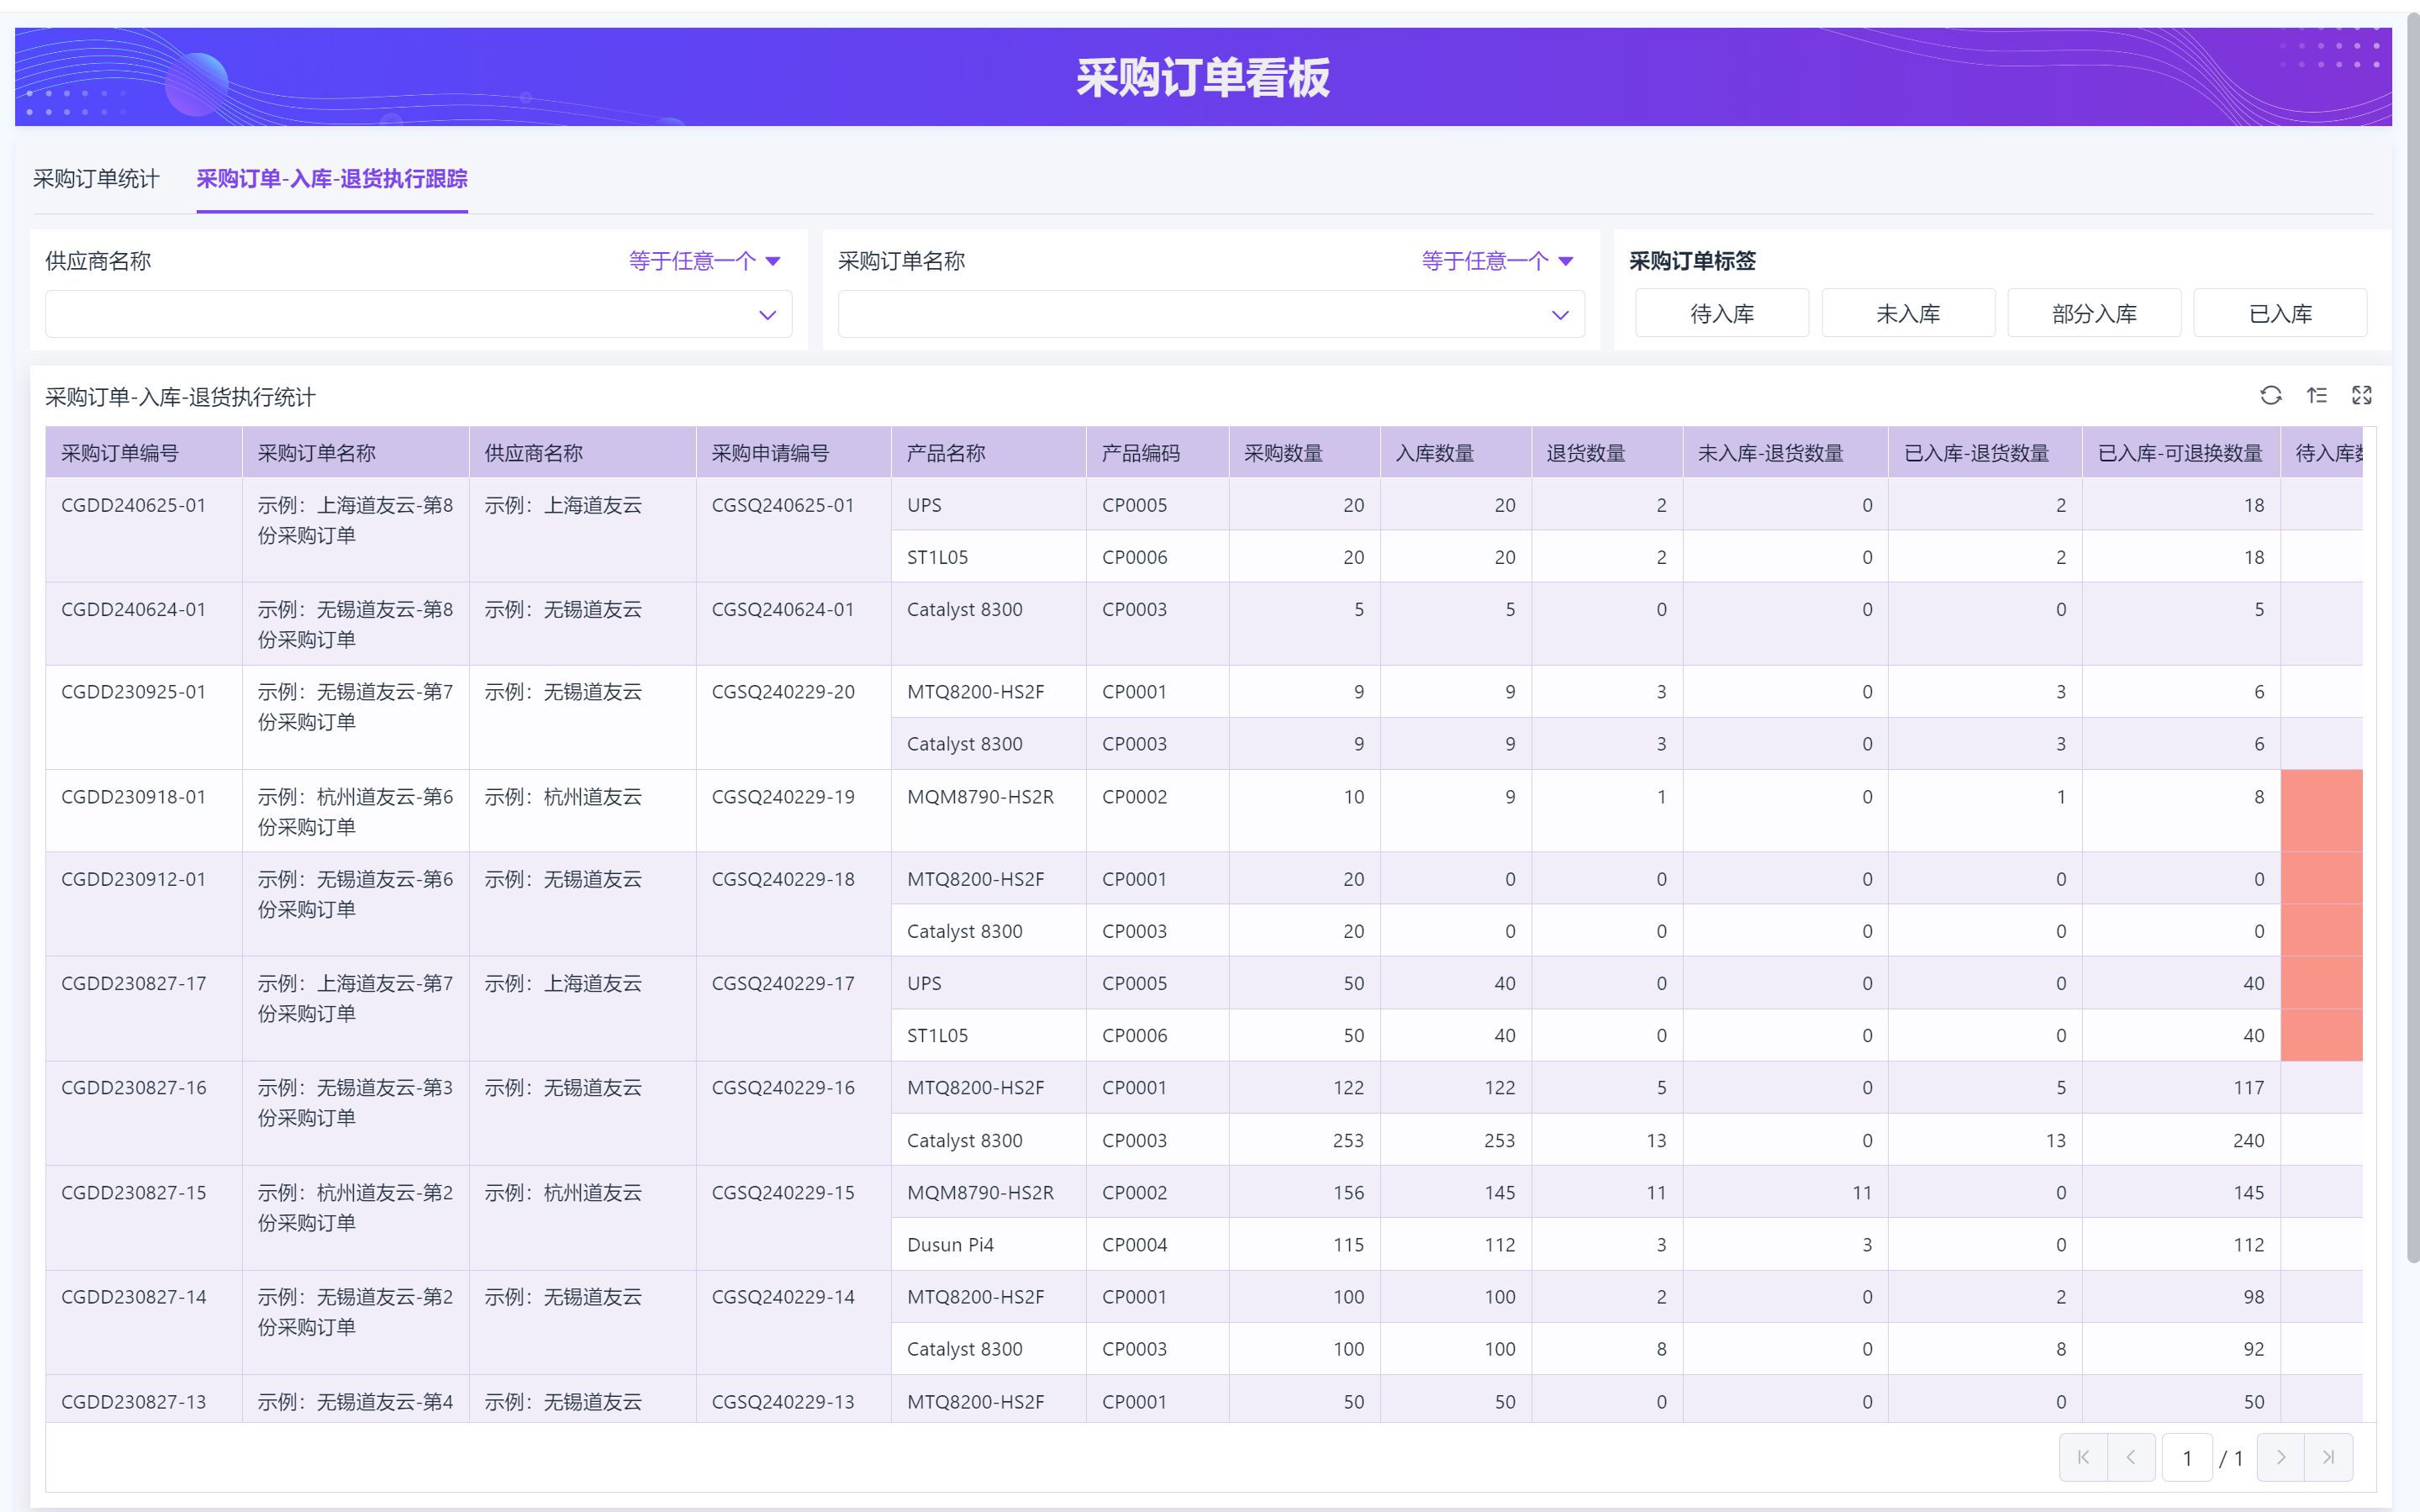Toggle the 部分入库 tag filter
The image size is (2420, 1512).
tap(2093, 314)
